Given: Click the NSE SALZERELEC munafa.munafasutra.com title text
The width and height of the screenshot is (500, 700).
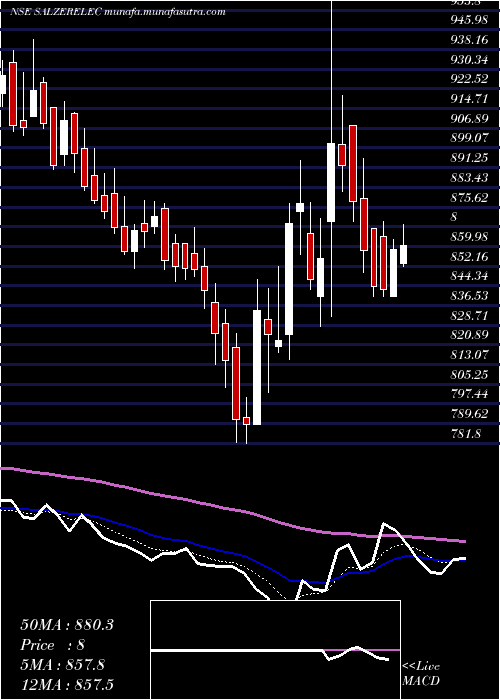Looking at the screenshot, I should 117,12.
